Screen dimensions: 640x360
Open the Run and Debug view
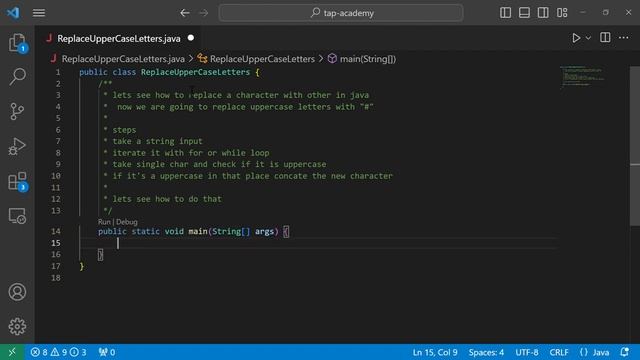pyautogui.click(x=17, y=146)
